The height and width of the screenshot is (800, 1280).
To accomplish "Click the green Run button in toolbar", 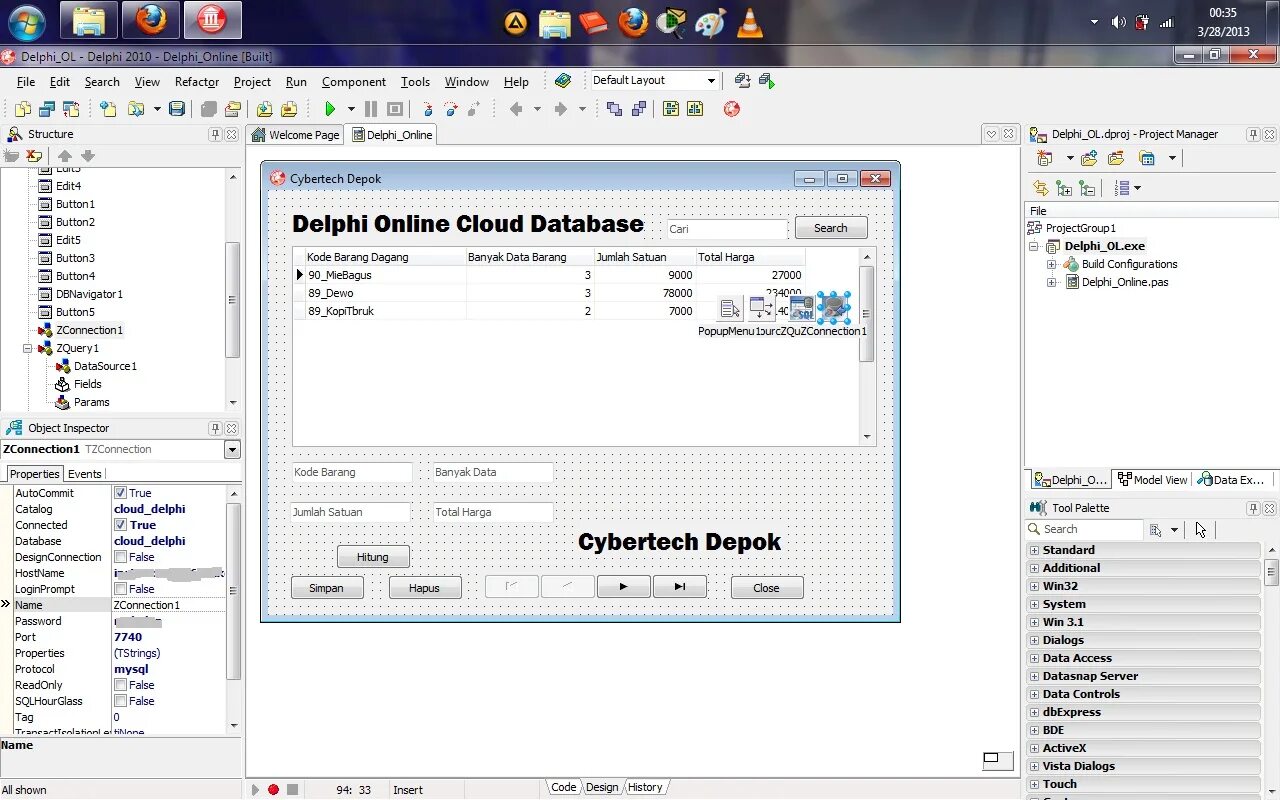I will point(330,109).
